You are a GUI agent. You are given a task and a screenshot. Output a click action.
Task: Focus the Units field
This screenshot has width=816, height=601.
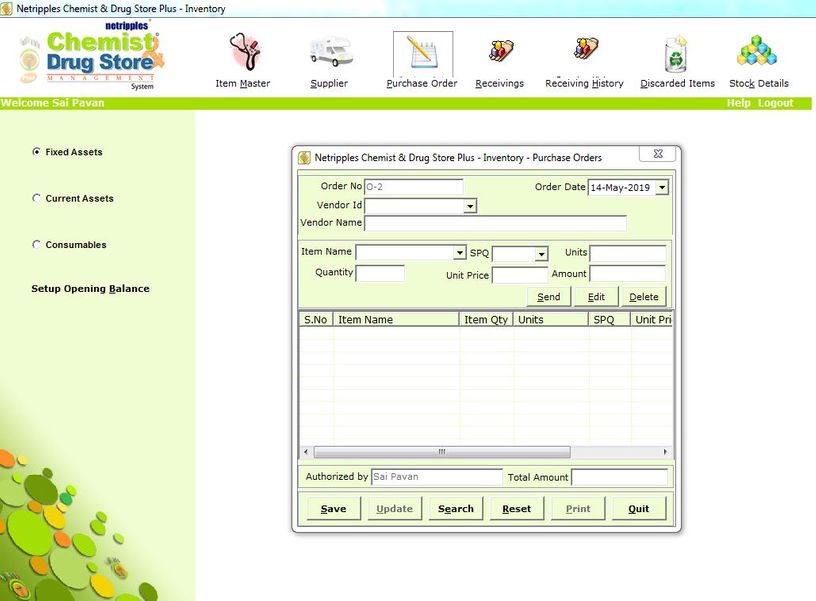[x=628, y=253]
